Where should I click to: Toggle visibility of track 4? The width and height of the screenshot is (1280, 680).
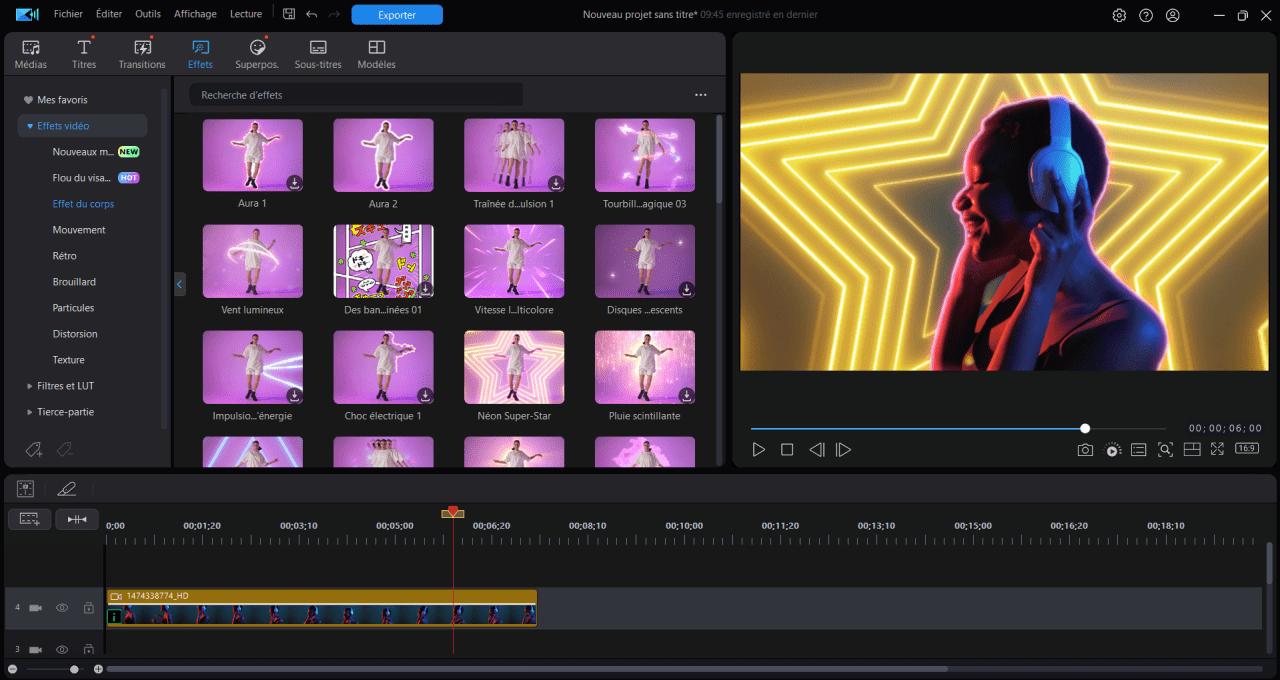click(x=62, y=608)
